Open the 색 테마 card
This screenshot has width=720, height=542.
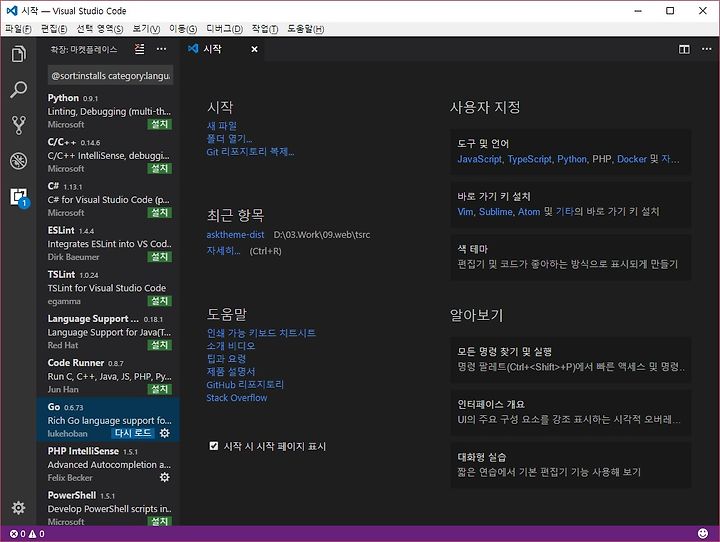click(571, 257)
